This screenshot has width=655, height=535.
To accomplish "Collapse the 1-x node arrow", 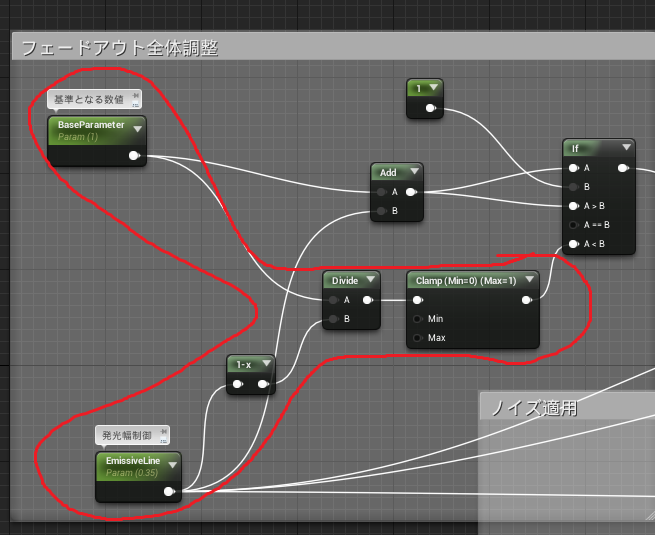I will coord(266,363).
